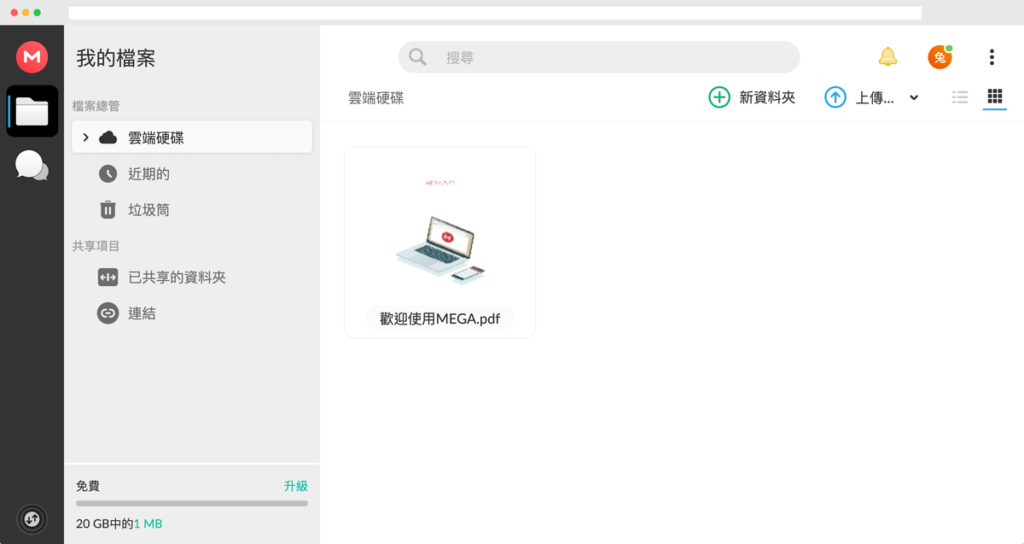Open the orange account avatar

940,57
